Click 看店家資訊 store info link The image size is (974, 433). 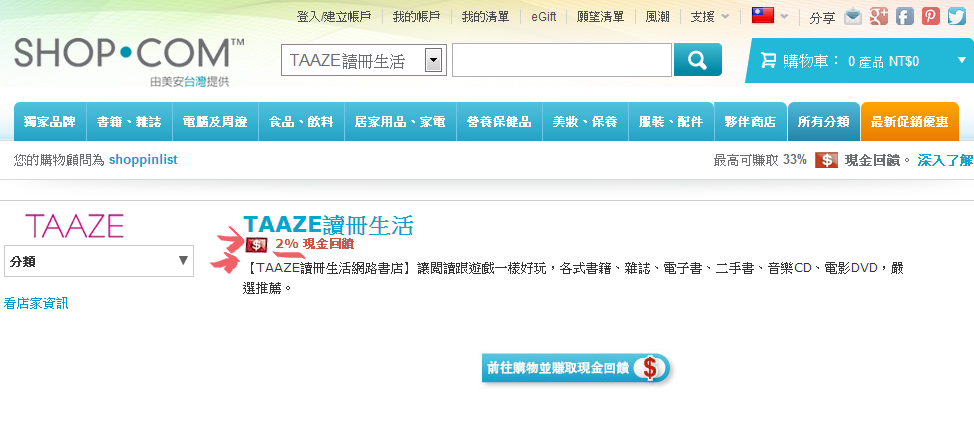tap(36, 304)
